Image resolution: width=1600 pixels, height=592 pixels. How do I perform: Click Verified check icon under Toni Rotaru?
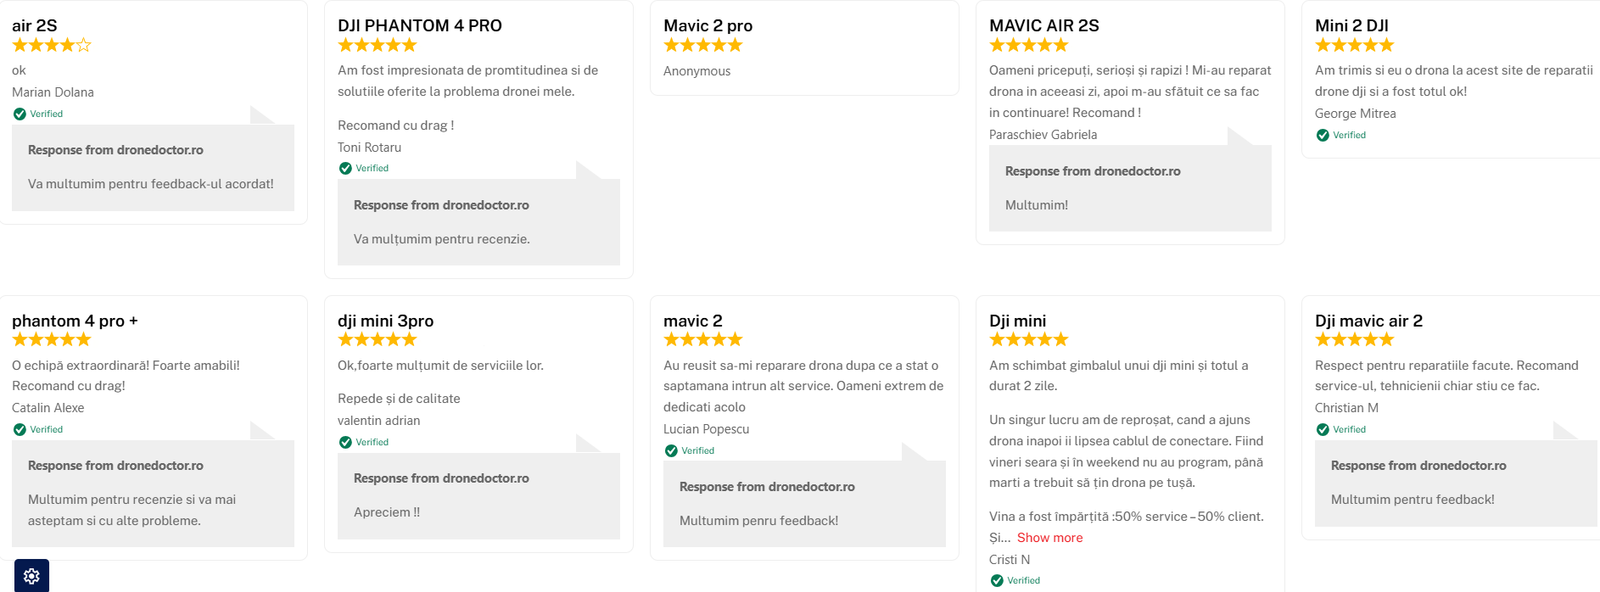[345, 168]
